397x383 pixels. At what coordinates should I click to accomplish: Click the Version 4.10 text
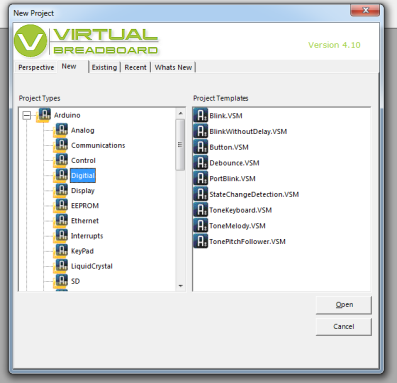[x=334, y=45]
